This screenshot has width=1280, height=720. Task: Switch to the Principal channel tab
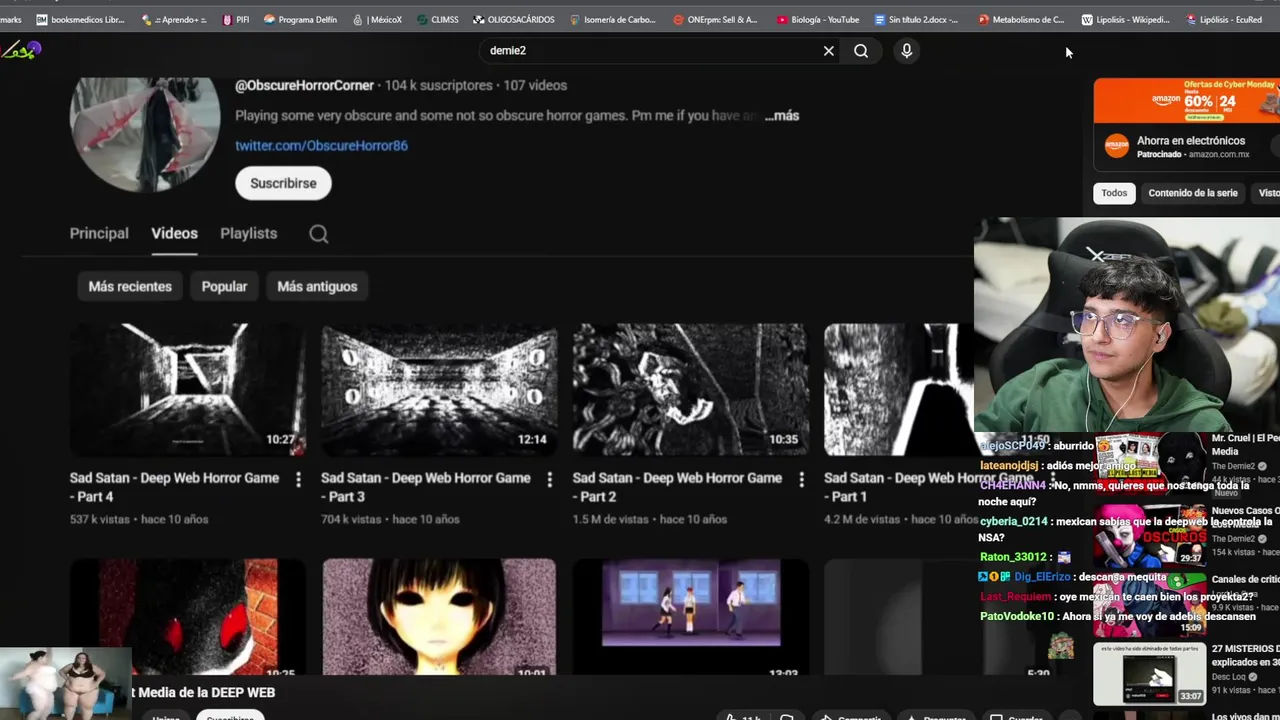[x=99, y=234]
